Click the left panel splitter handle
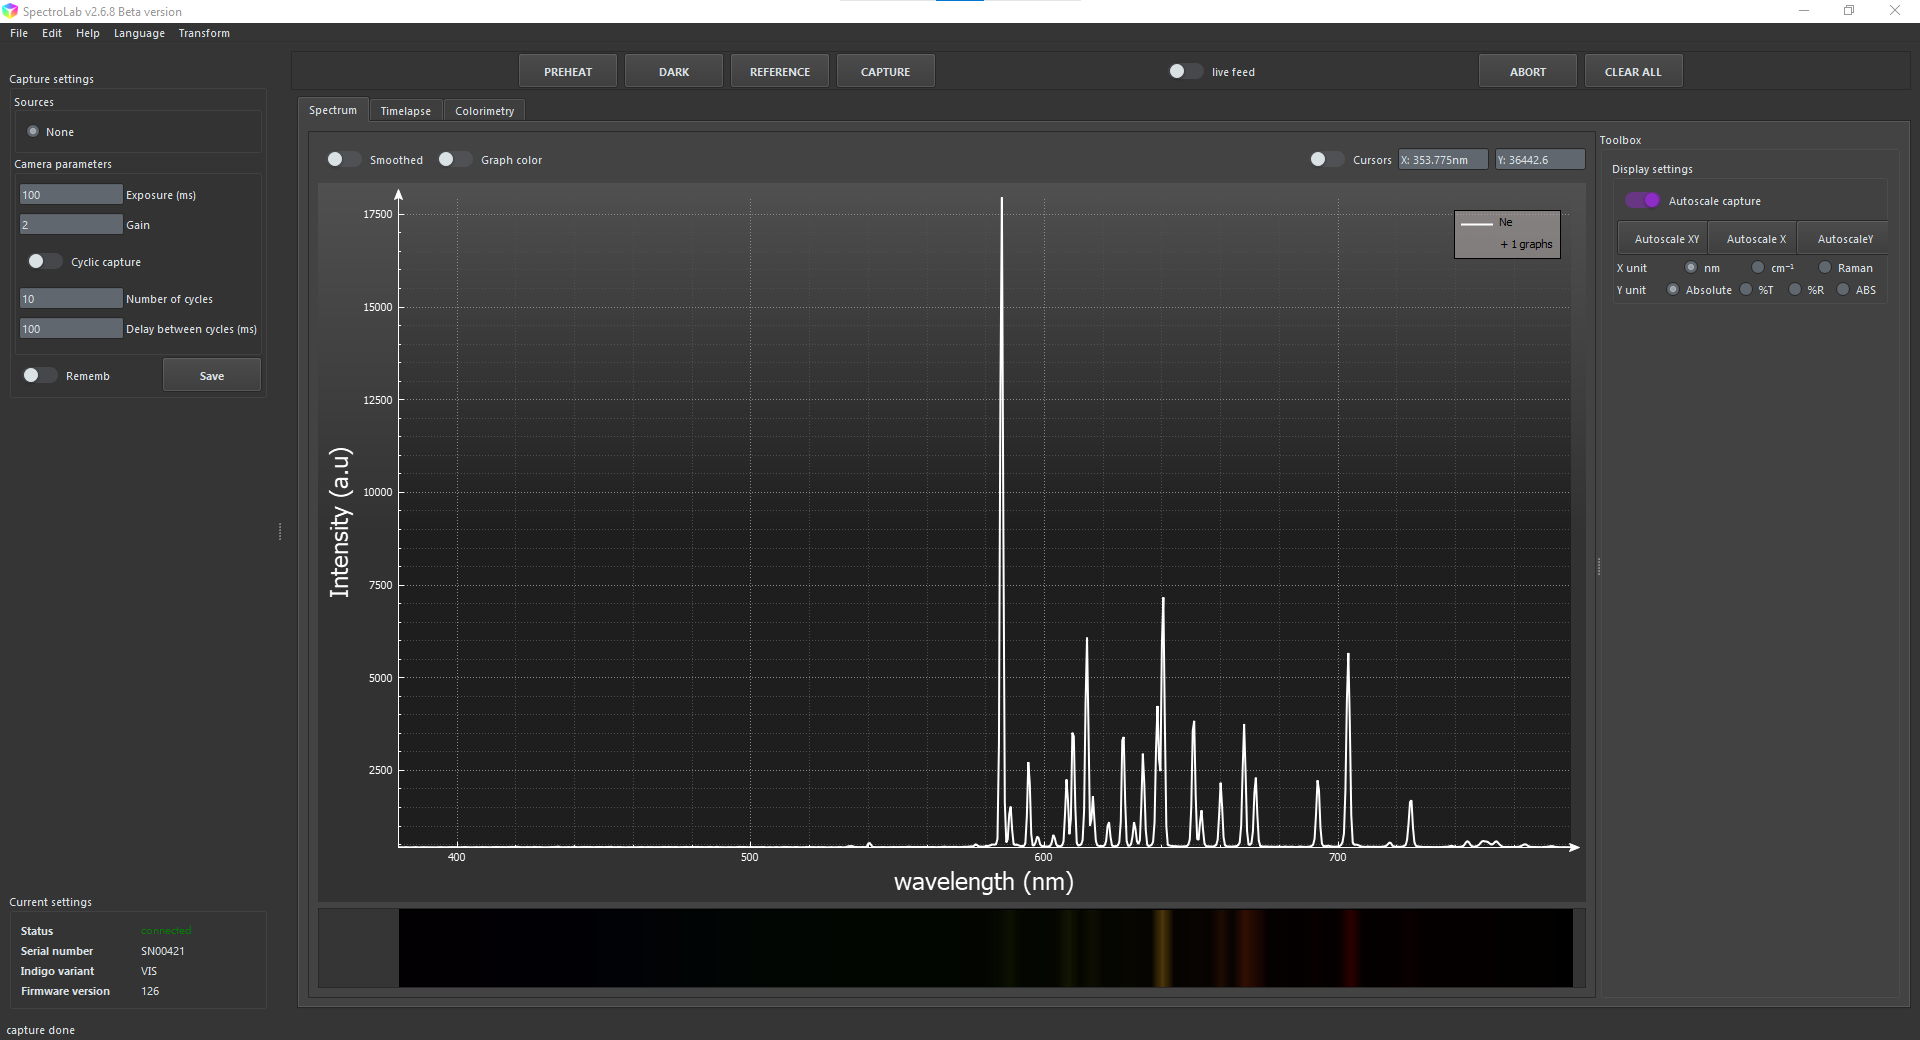The width and height of the screenshot is (1920, 1040). [x=280, y=531]
